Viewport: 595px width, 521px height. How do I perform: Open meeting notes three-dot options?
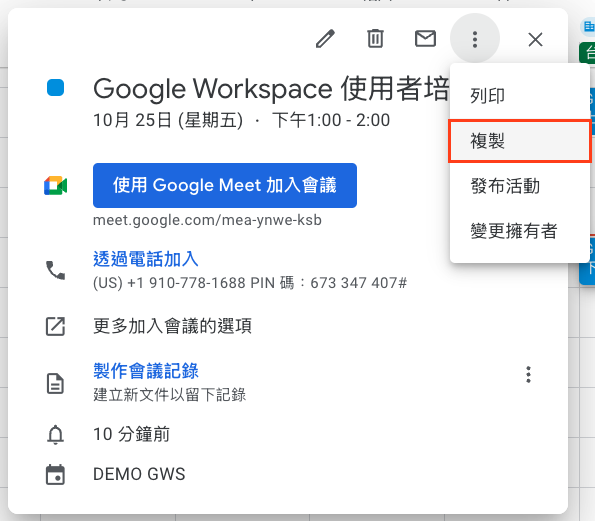point(528,375)
